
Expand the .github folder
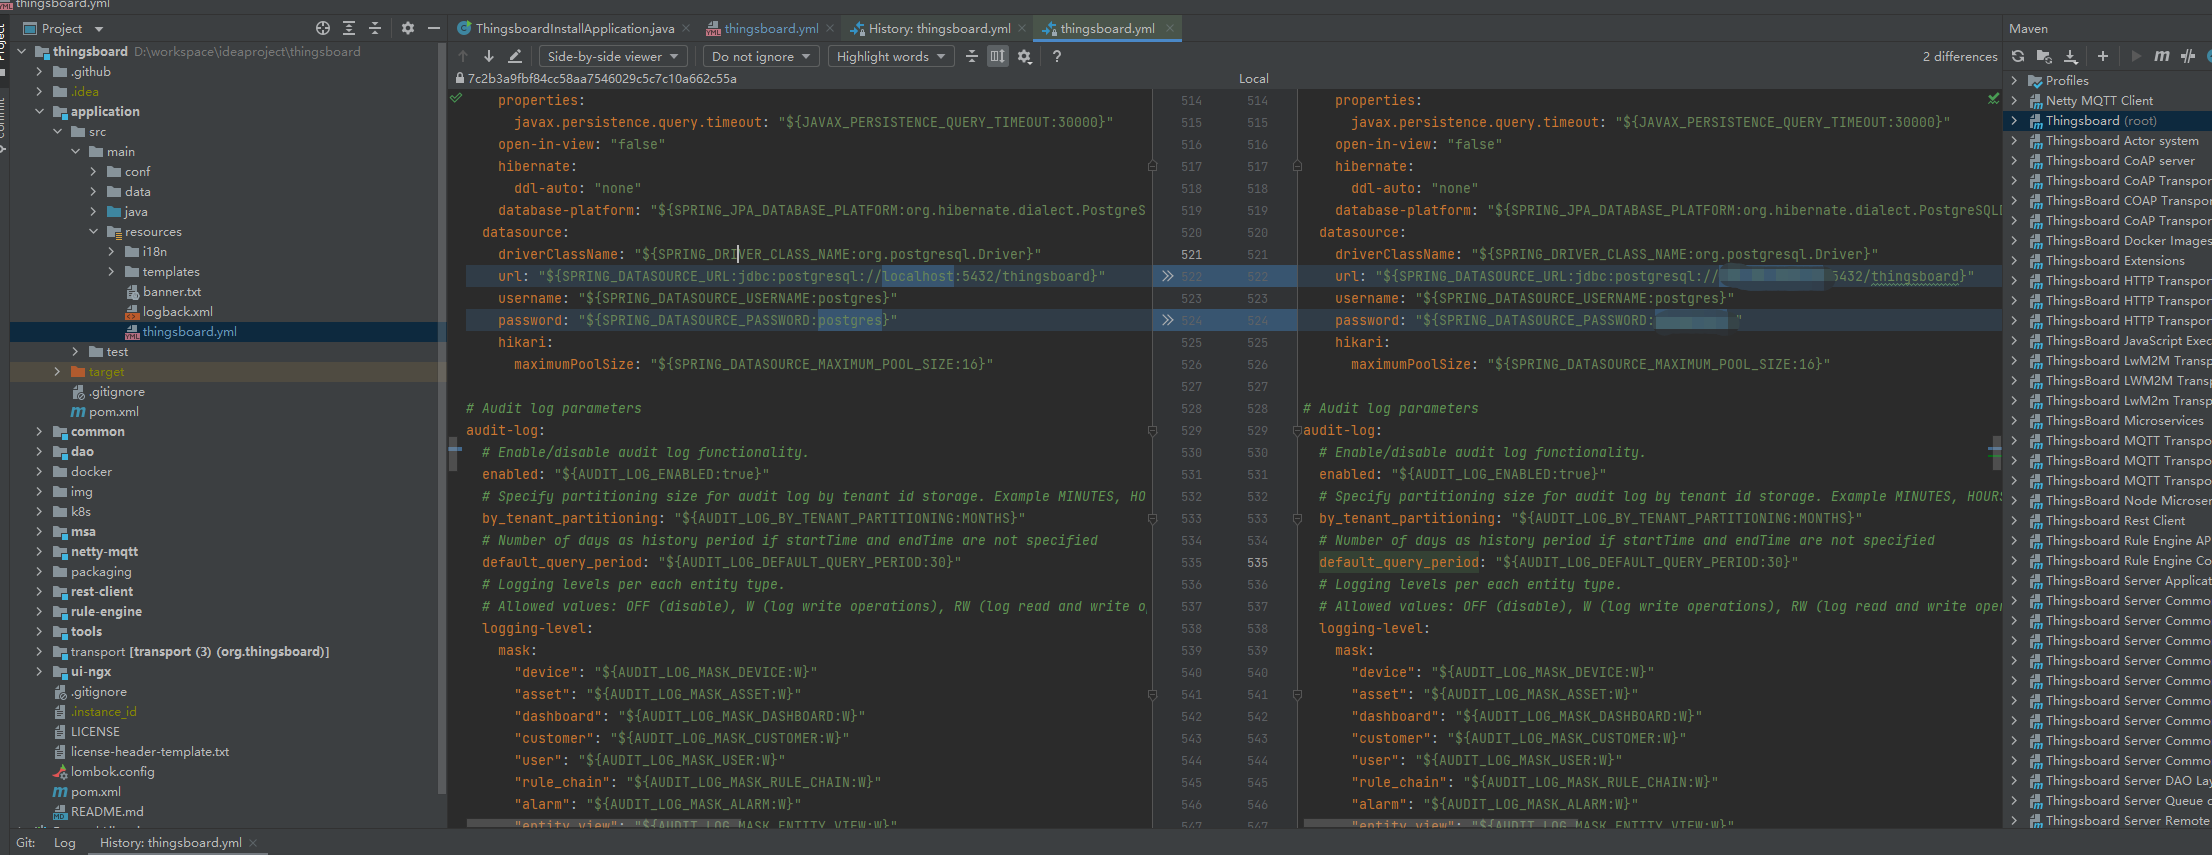click(39, 72)
